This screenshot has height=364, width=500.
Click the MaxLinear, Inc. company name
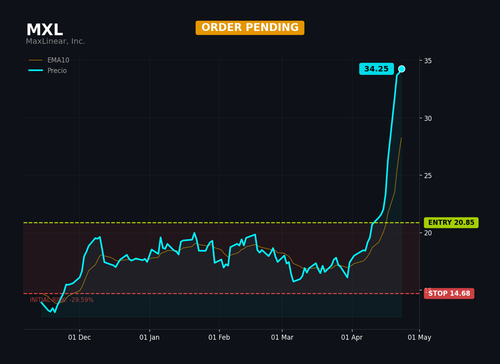coord(55,41)
